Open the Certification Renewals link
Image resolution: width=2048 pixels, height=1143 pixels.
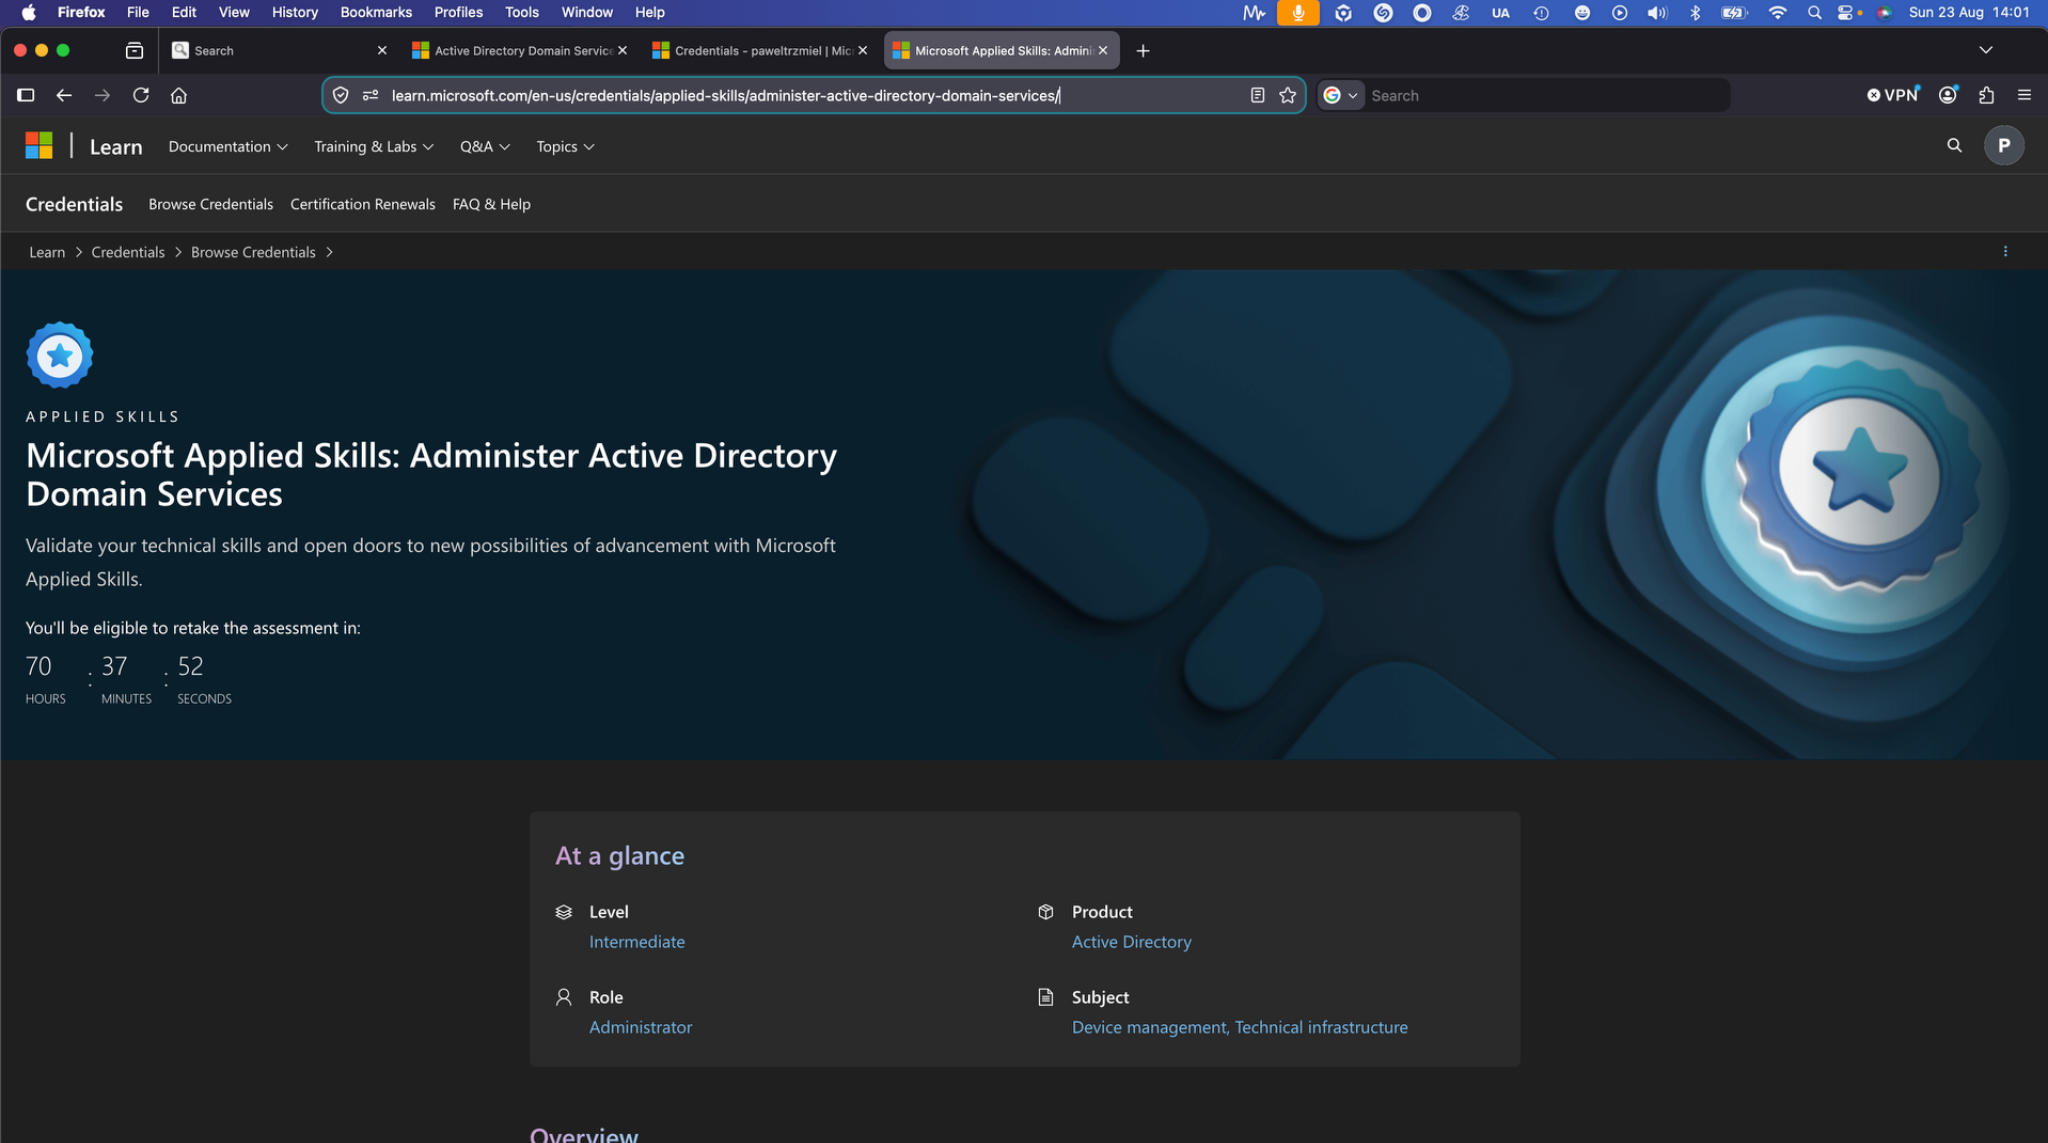[x=363, y=204]
